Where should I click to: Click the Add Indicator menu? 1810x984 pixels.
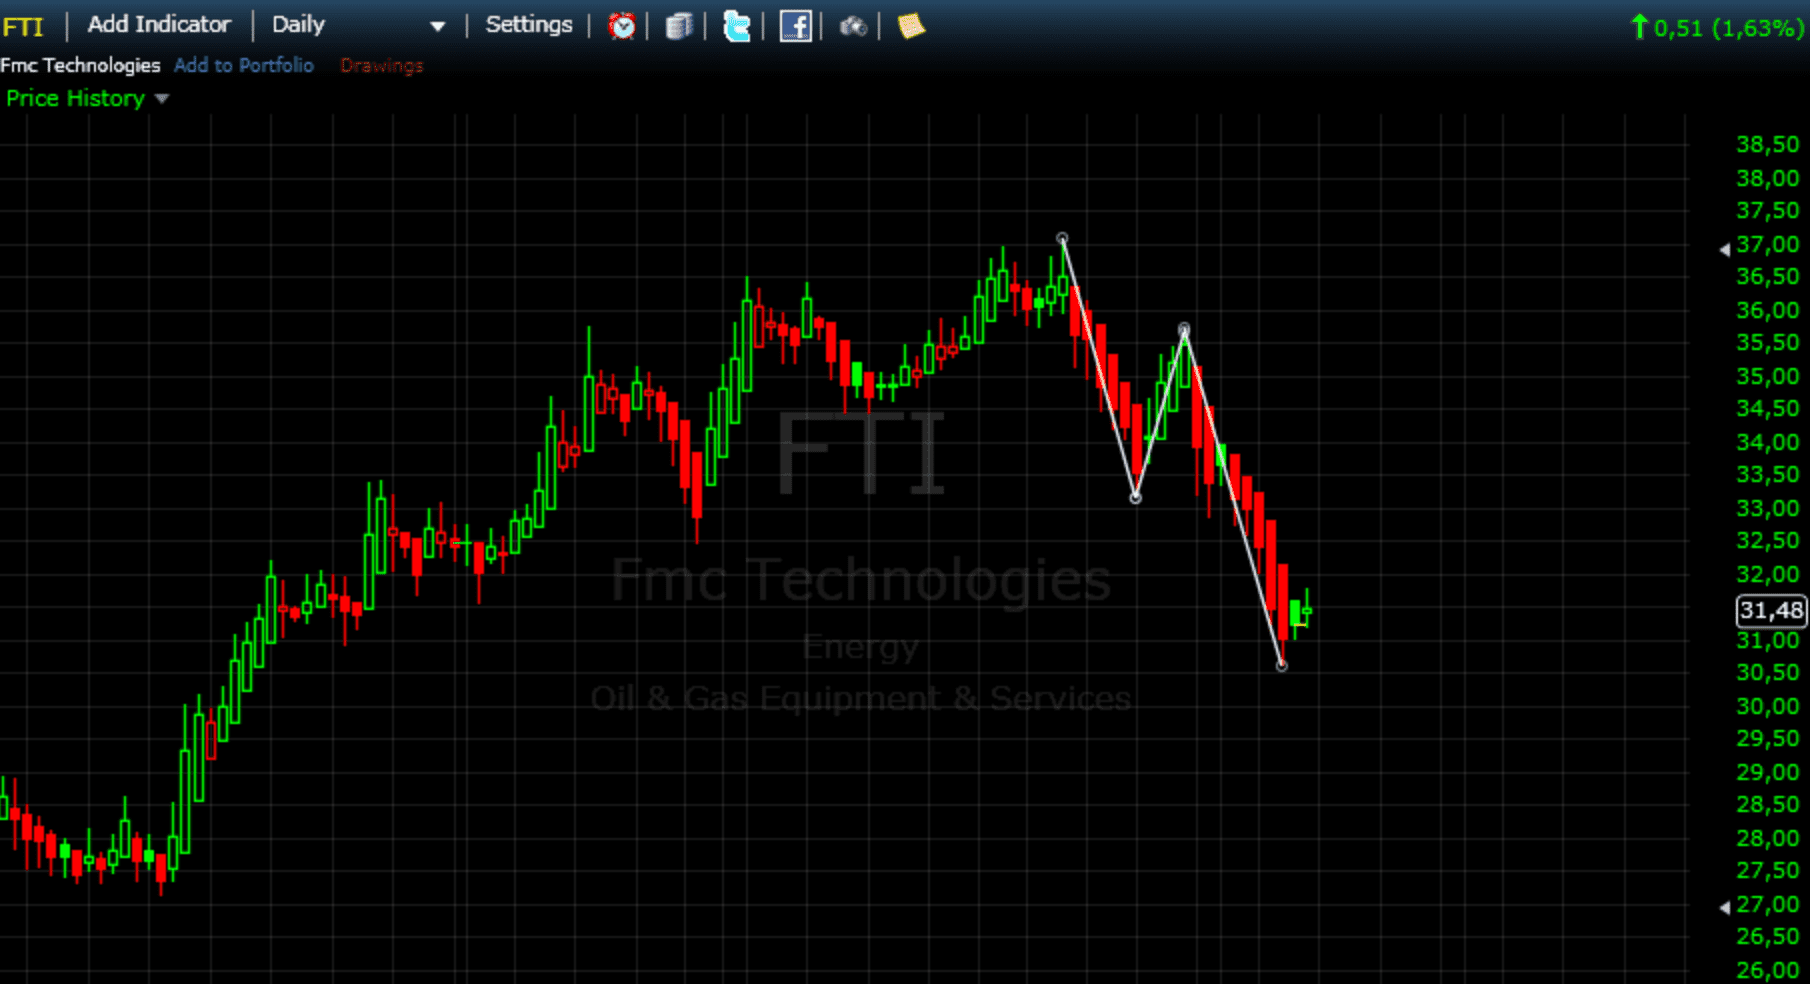159,24
